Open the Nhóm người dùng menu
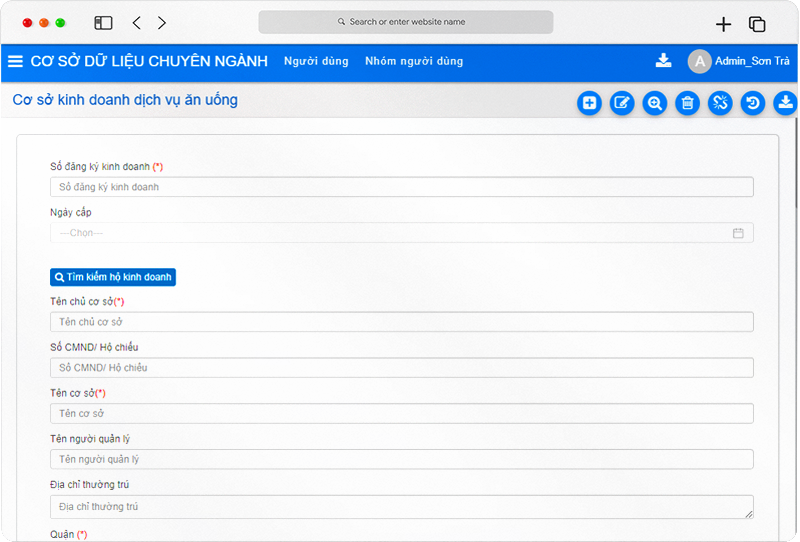This screenshot has height=542, width=800. pos(414,61)
